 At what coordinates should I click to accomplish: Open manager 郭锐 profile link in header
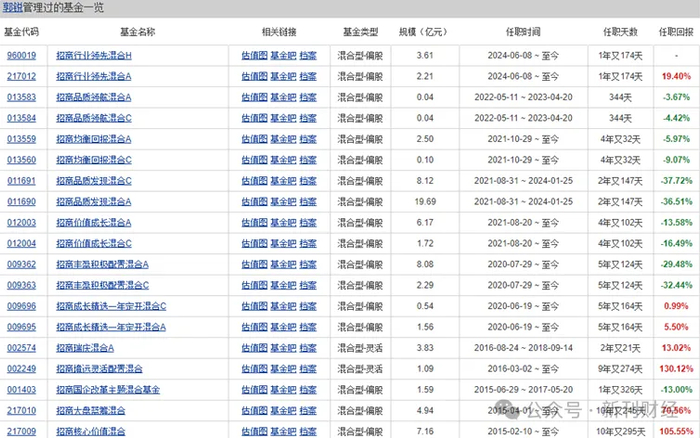click(x=12, y=8)
